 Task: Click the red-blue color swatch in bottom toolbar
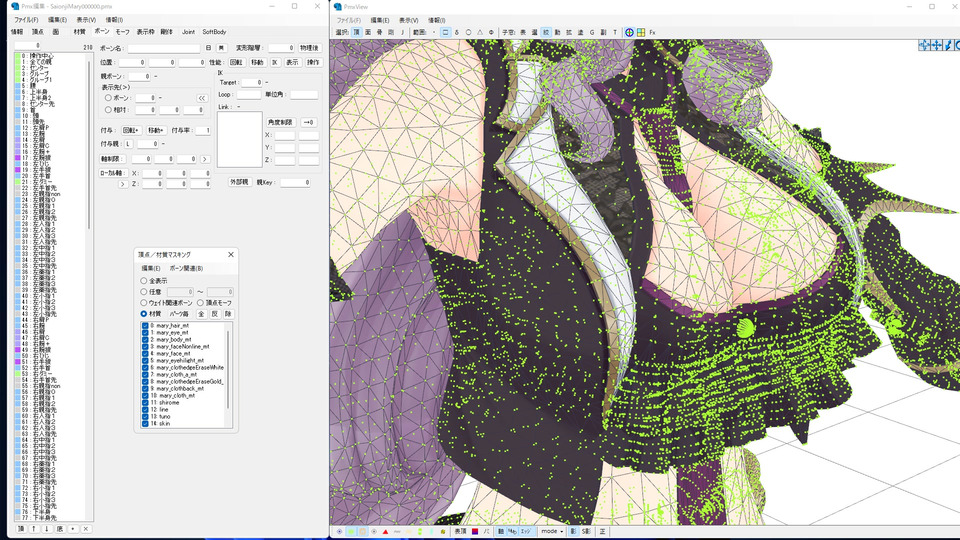(x=473, y=531)
